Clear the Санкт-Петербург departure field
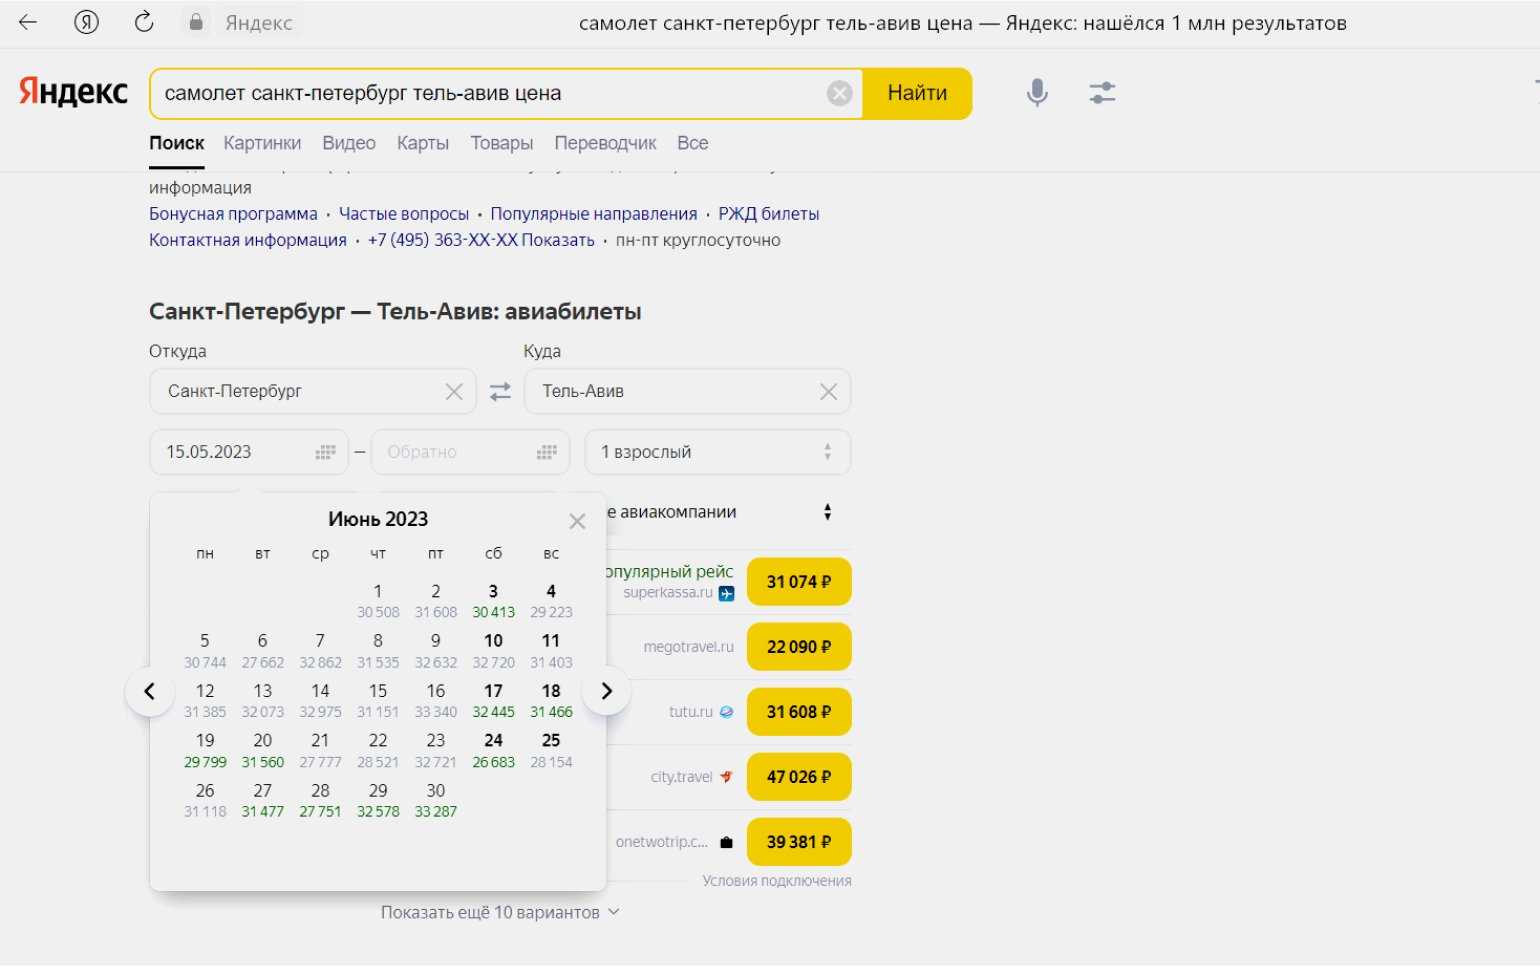The image size is (1540, 966). coord(454,392)
